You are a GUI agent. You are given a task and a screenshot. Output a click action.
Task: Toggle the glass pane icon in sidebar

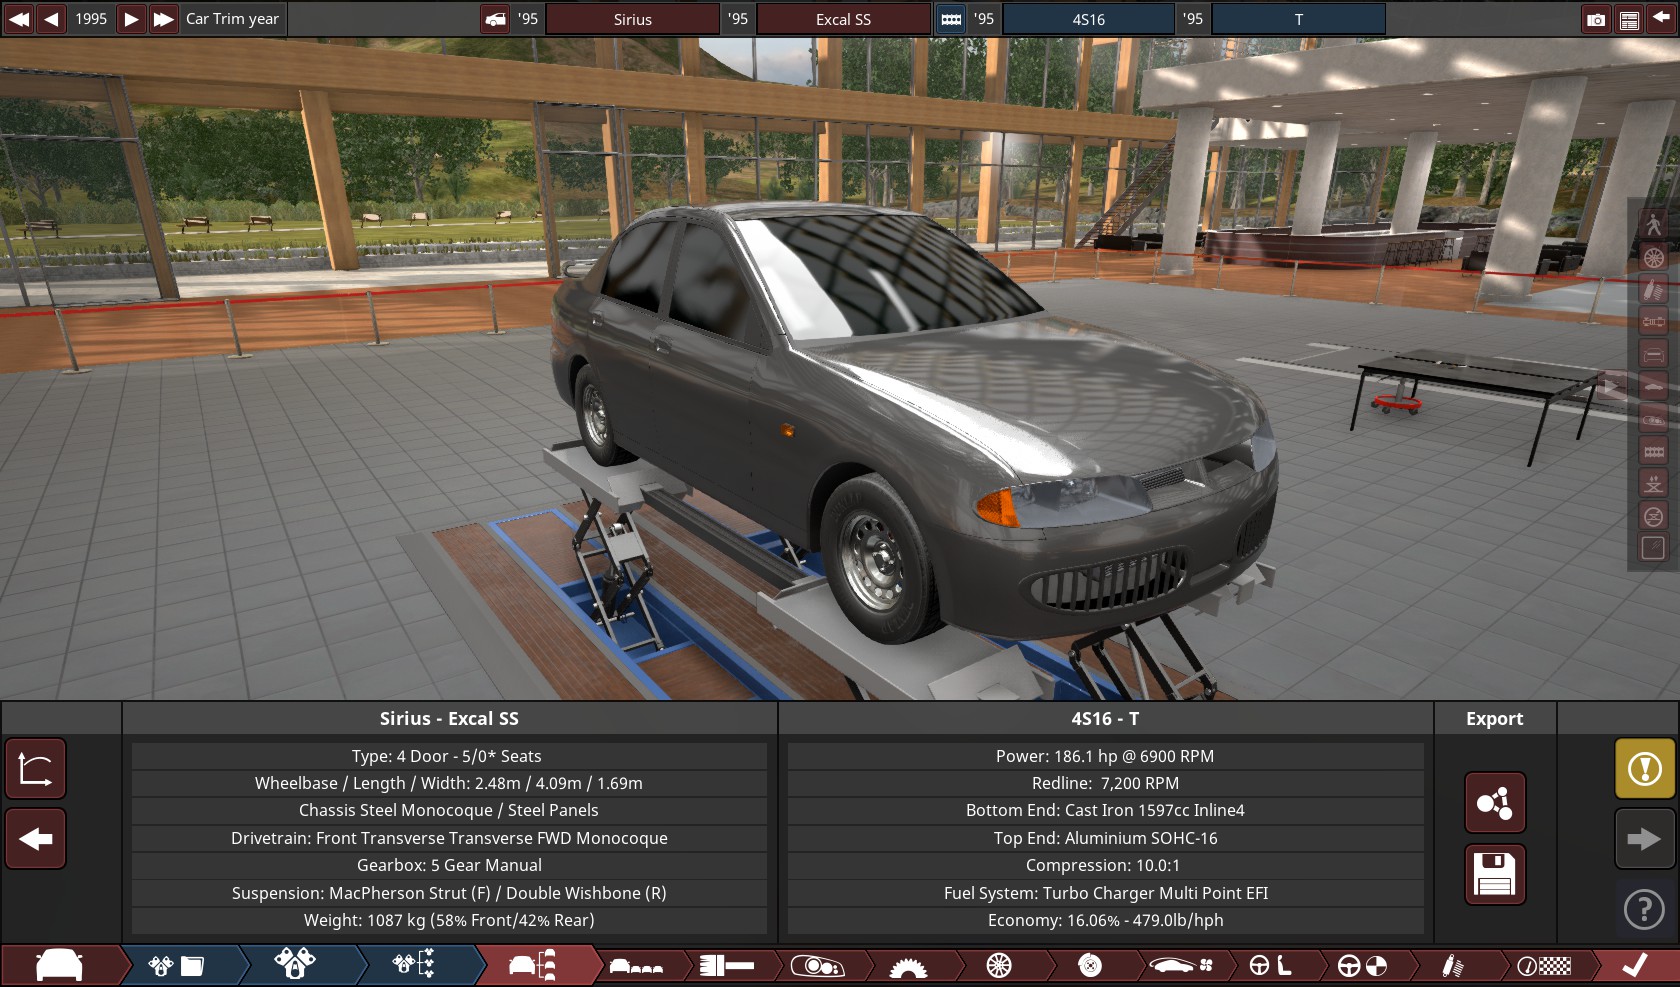coord(1653,548)
